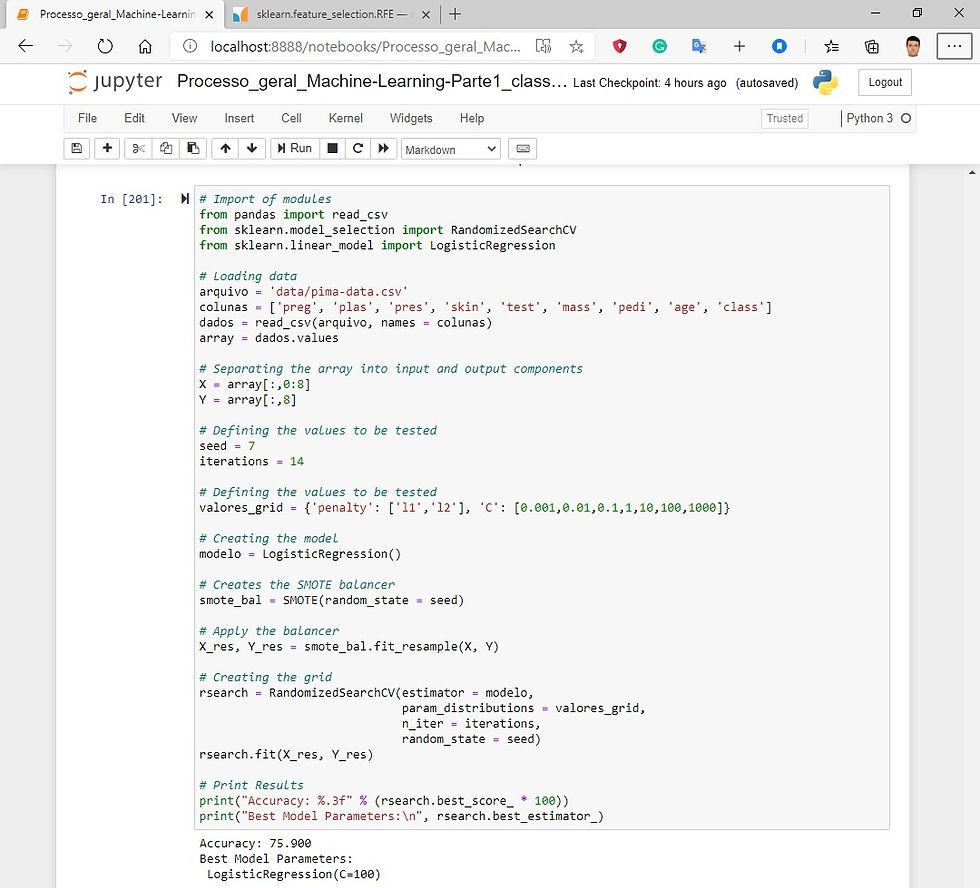Click the 'Last Checkpoint: 4 hours ago' text
The width and height of the screenshot is (980, 888).
pyautogui.click(x=649, y=82)
